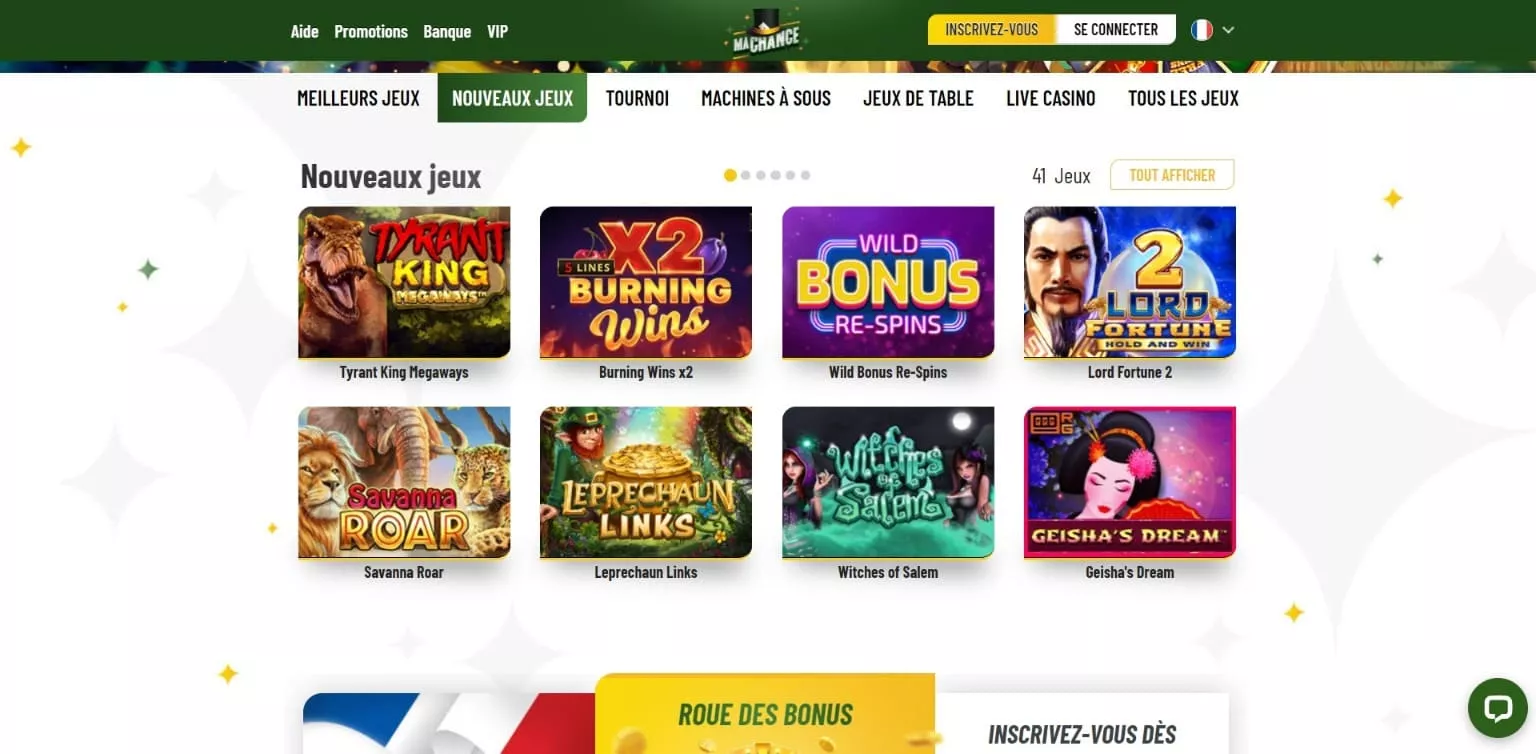Open the Promotions link in header
The height and width of the screenshot is (754, 1536).
point(371,31)
